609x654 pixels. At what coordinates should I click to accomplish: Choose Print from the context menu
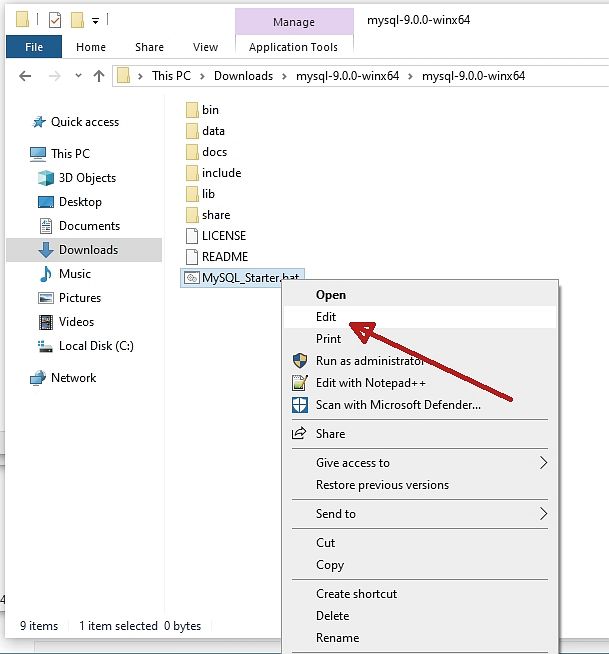pos(420,339)
